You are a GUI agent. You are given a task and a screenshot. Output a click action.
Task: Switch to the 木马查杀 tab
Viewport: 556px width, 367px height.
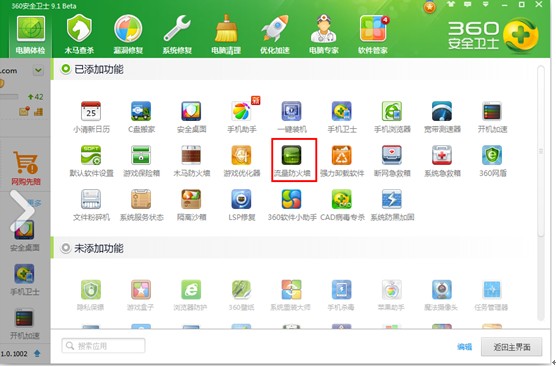[79, 35]
